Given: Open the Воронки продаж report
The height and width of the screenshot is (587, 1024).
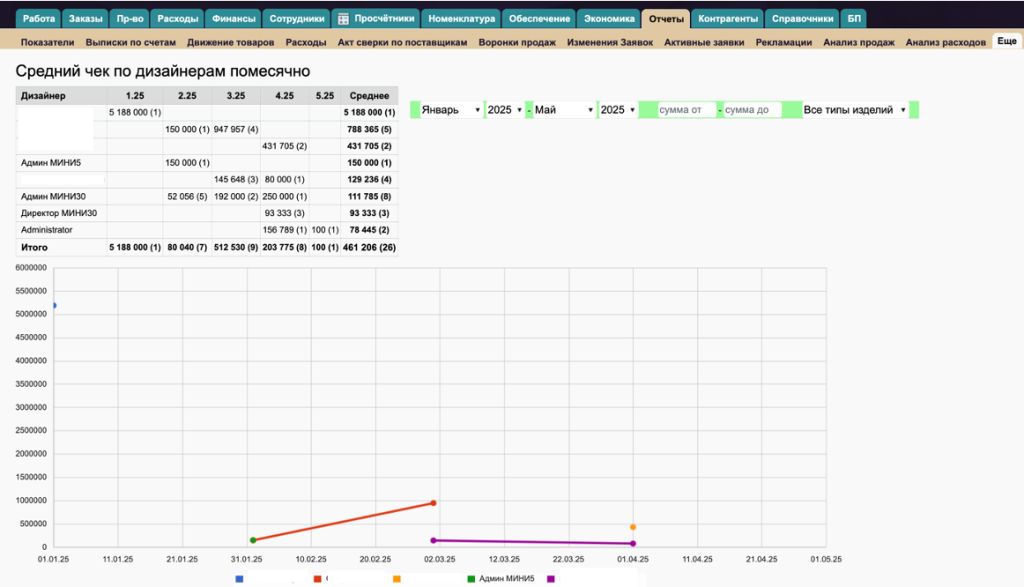Looking at the screenshot, I should (517, 43).
